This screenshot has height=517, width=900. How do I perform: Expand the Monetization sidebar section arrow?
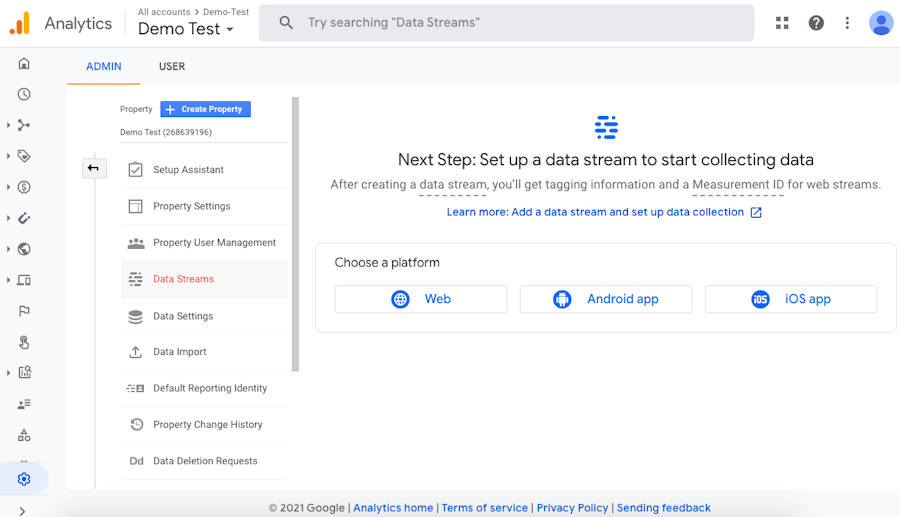8,187
